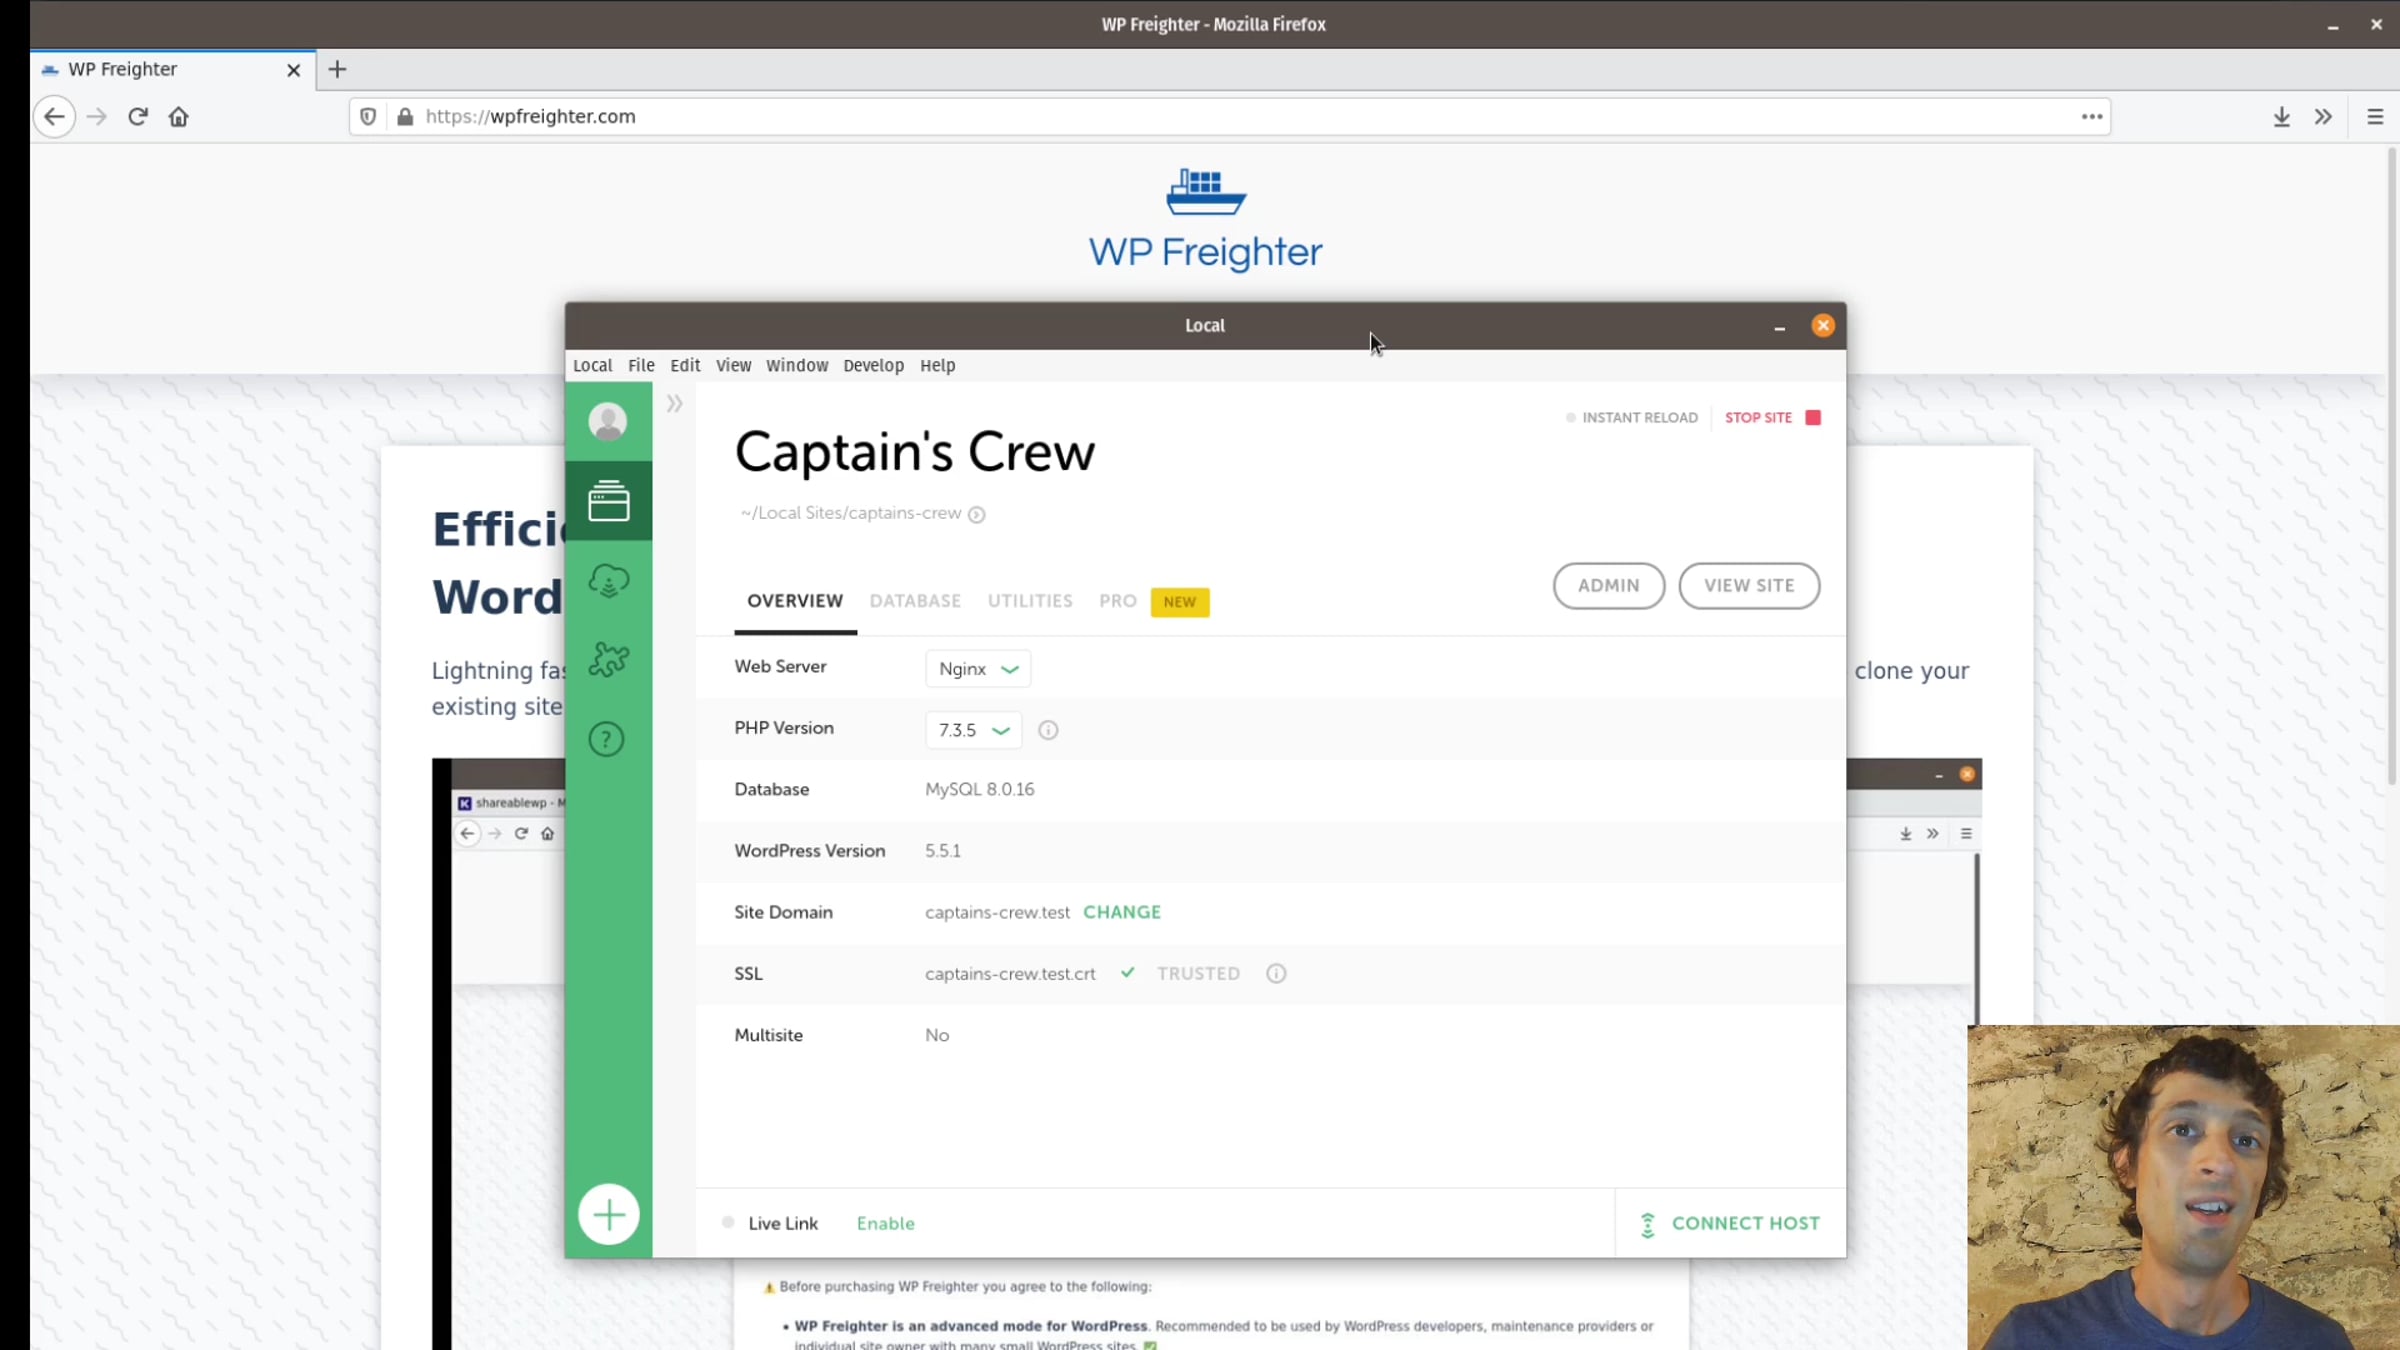
Task: Select the Local Sites icon in sidebar
Action: click(608, 501)
